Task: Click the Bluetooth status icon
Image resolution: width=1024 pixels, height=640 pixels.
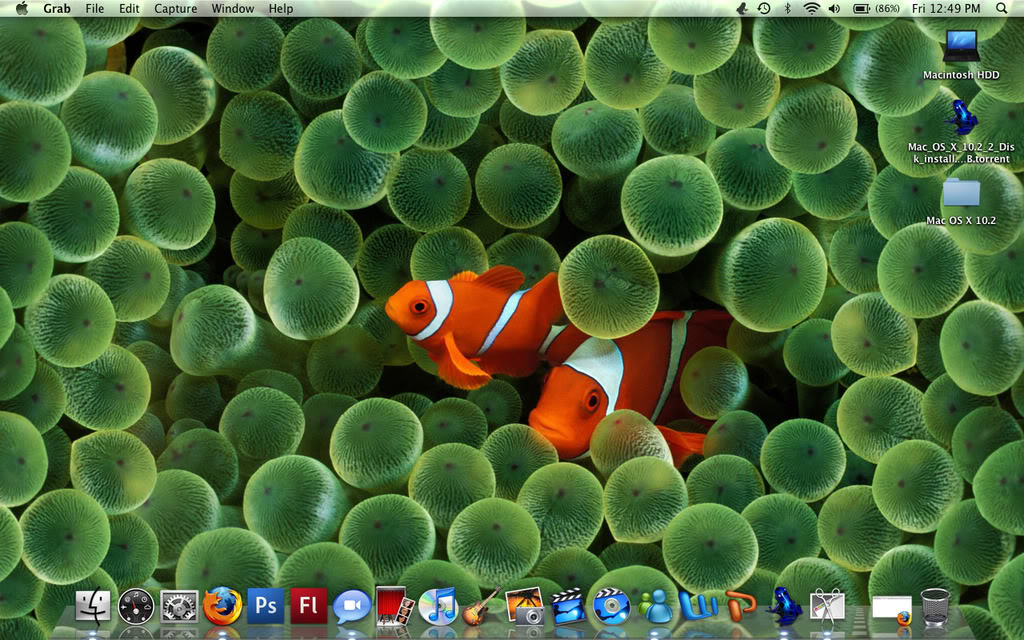Action: click(788, 8)
